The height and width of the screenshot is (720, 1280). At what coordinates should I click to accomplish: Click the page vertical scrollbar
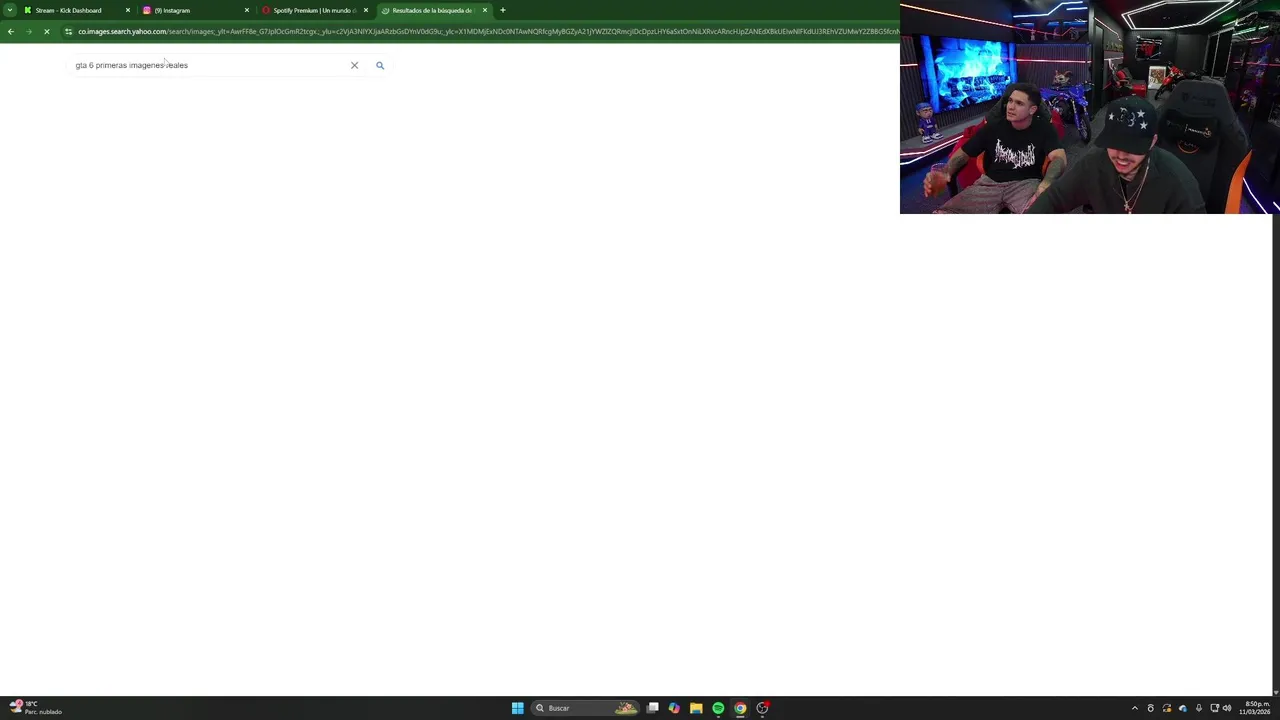point(1275,455)
